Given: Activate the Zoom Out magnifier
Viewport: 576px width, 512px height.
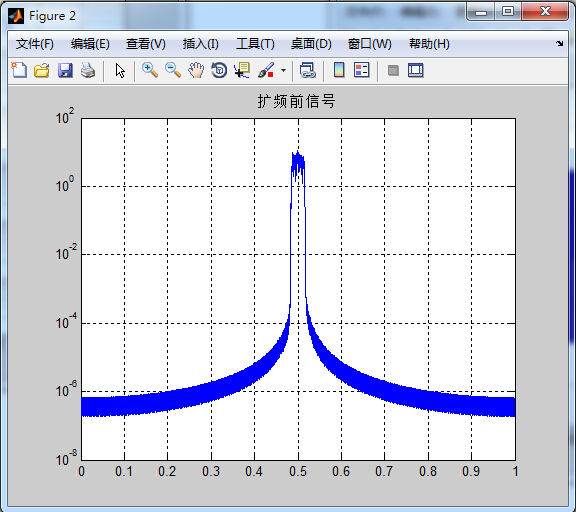Looking at the screenshot, I should [173, 70].
